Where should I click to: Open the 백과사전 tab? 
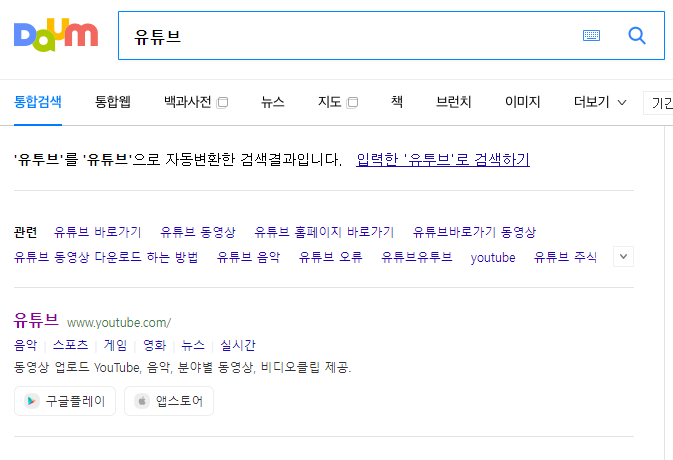(x=188, y=102)
